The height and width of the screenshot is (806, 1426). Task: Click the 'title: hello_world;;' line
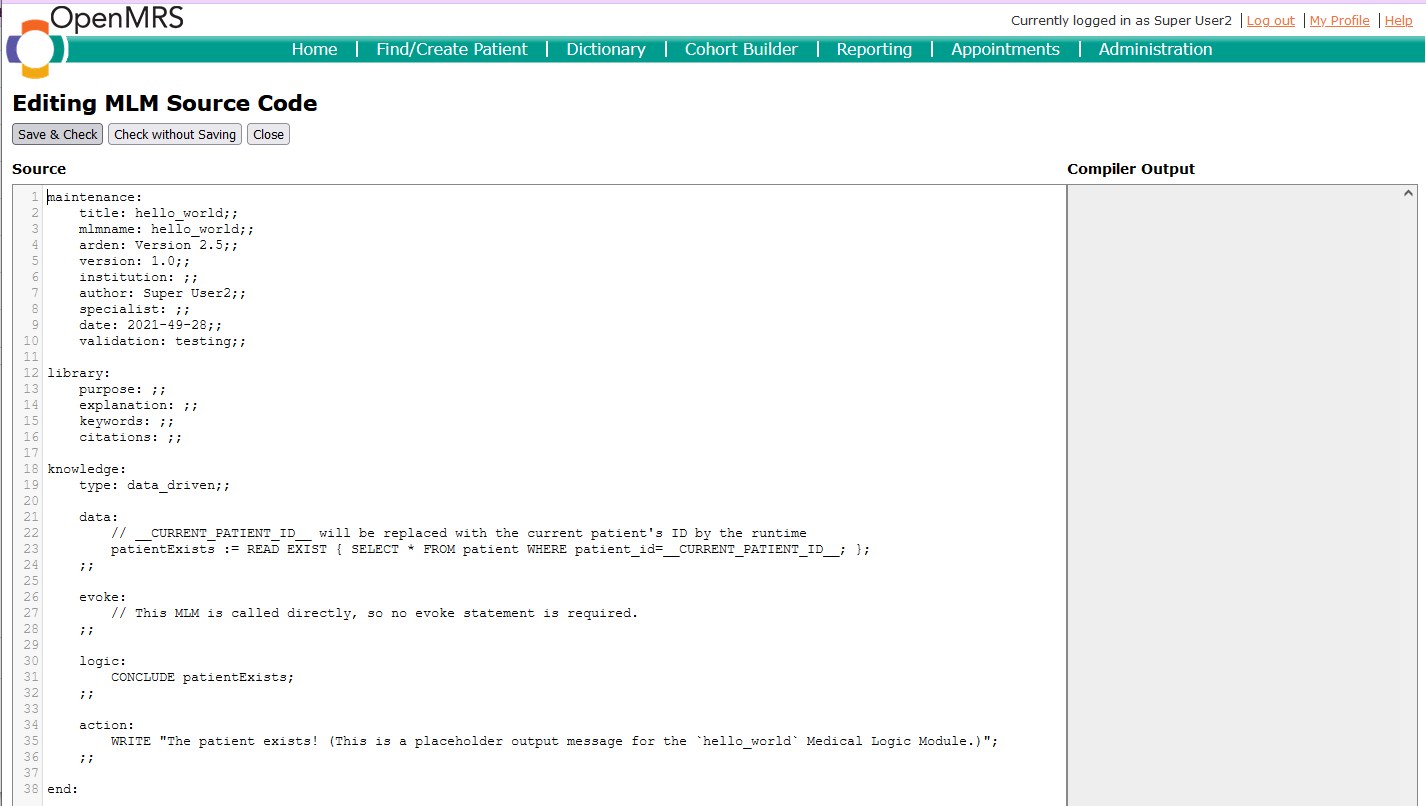click(159, 213)
